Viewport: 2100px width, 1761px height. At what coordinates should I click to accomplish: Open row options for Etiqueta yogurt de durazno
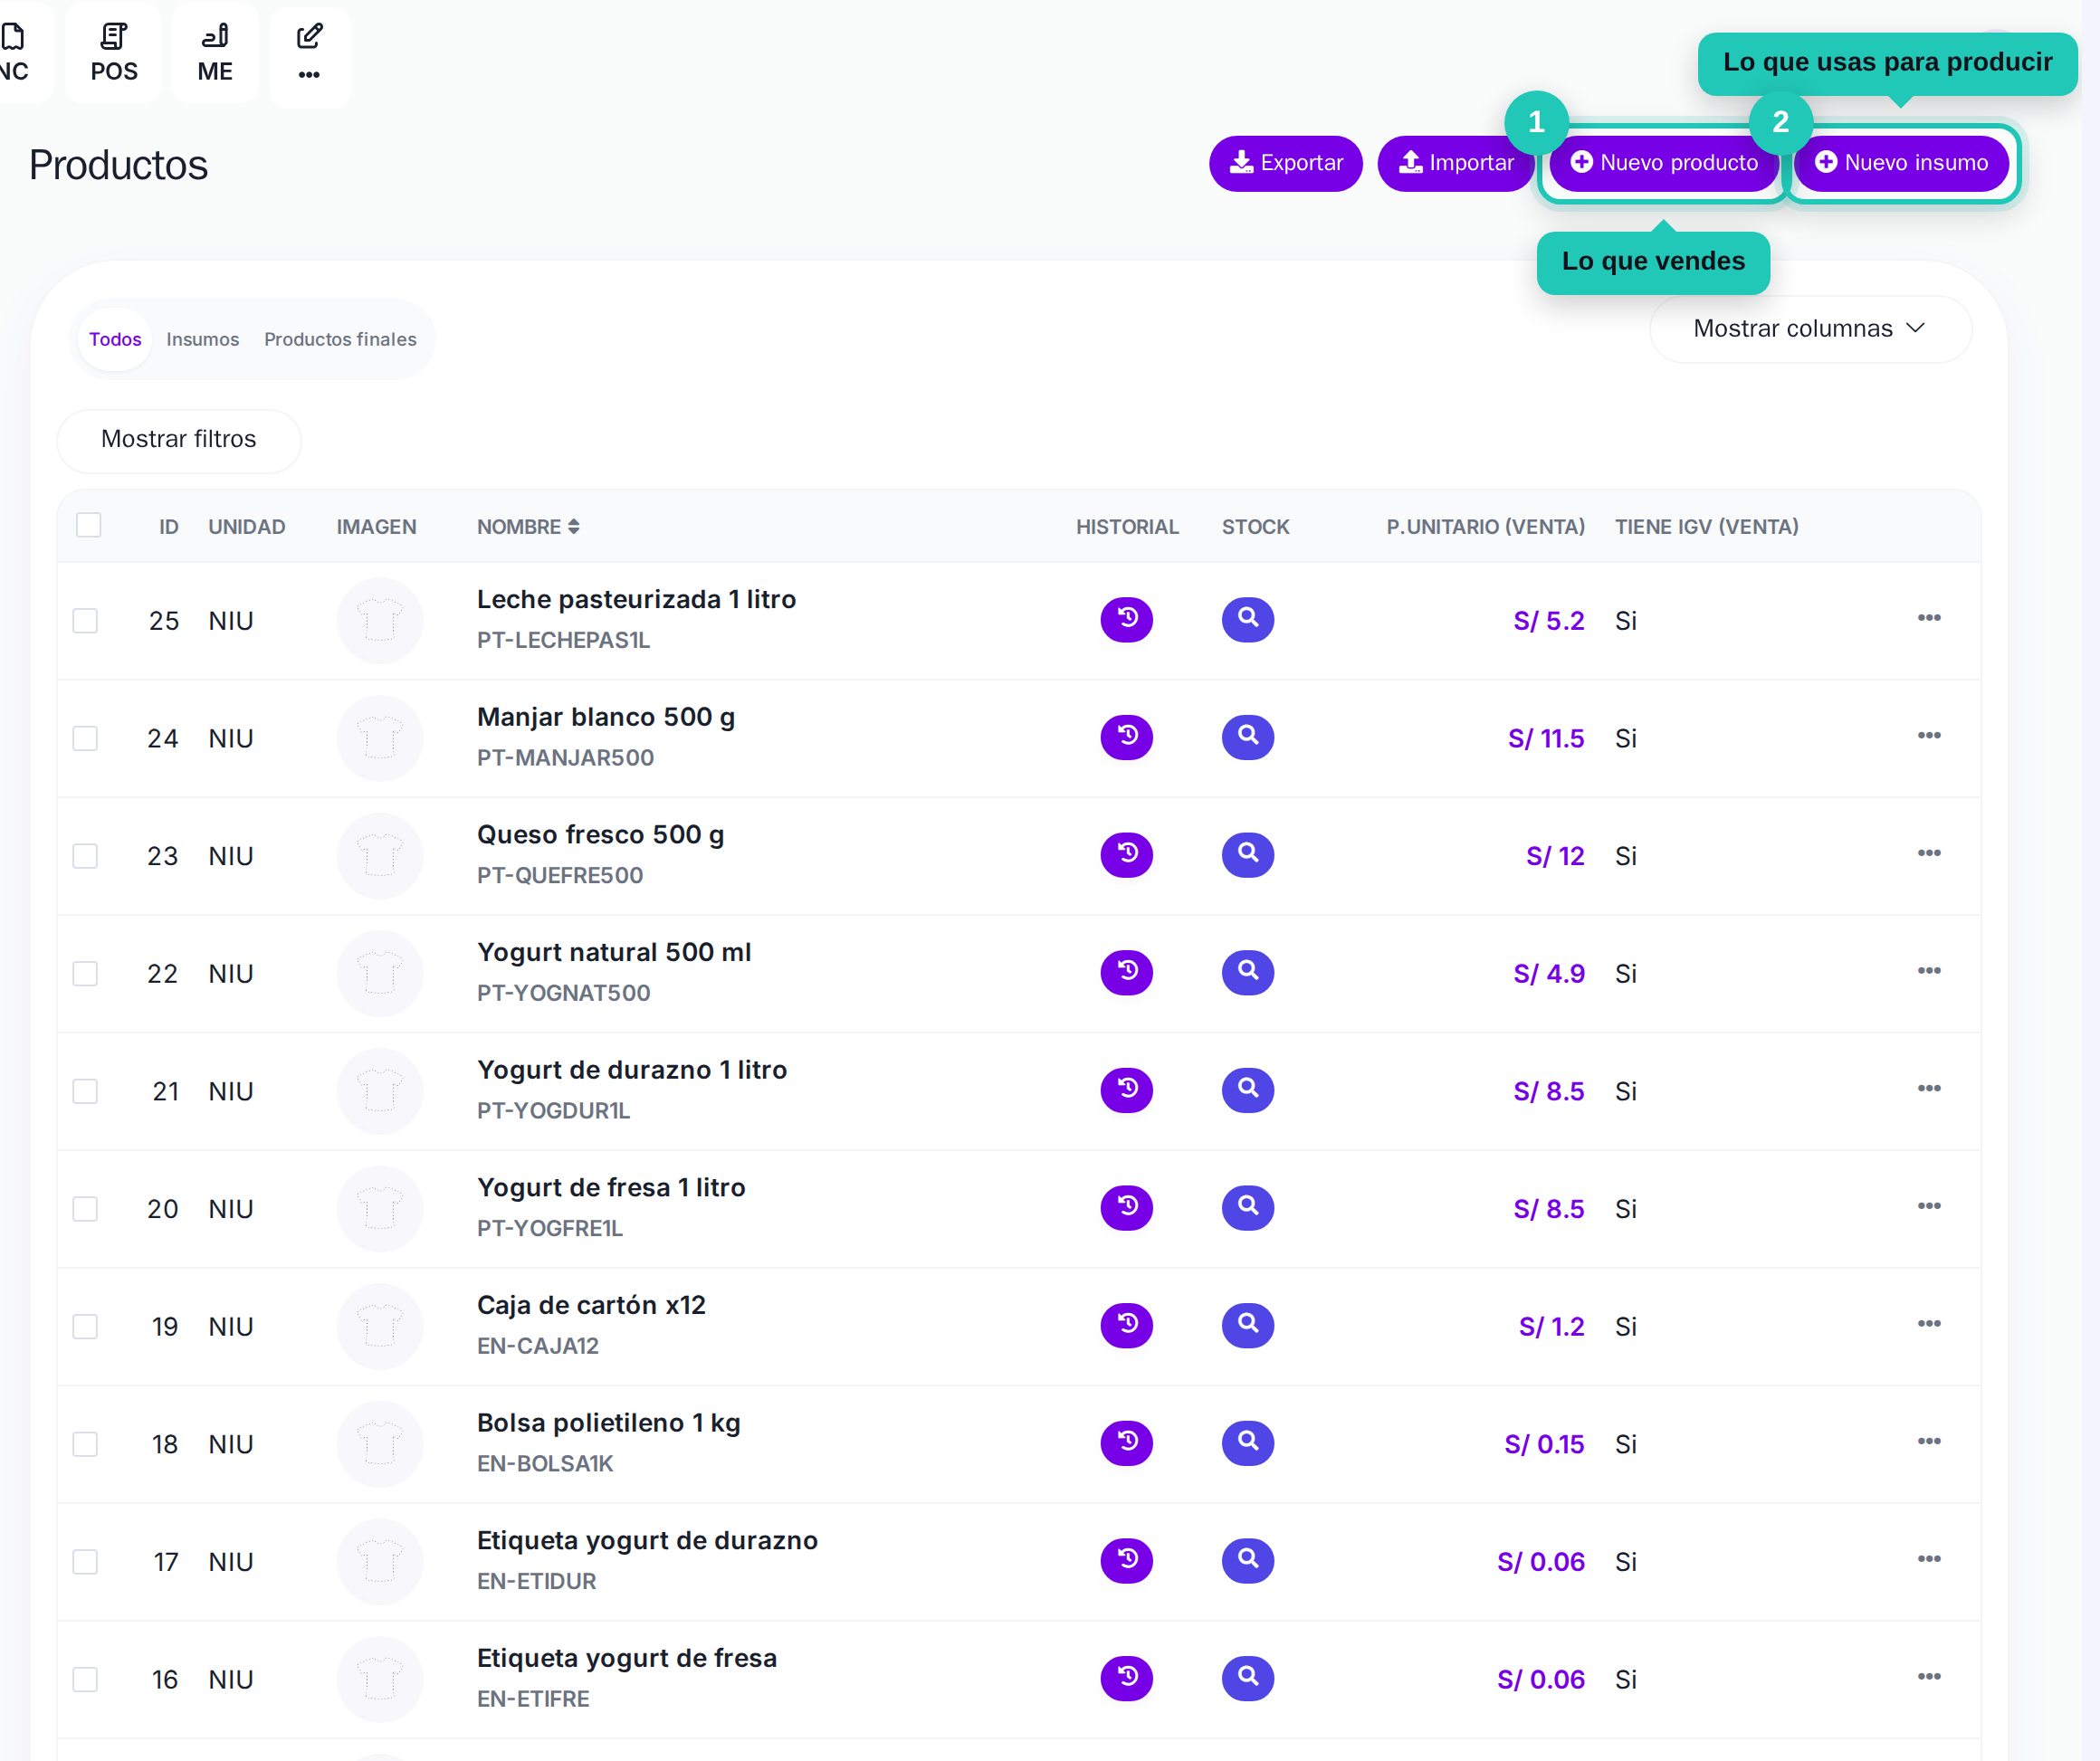pyautogui.click(x=1929, y=1560)
